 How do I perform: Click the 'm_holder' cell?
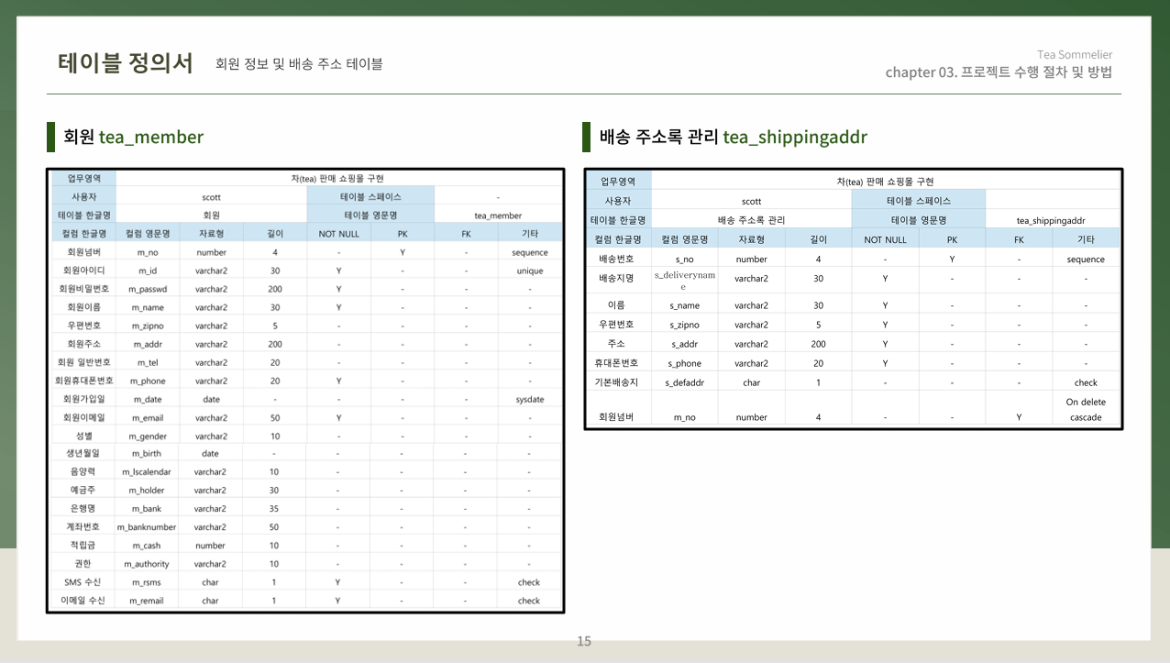[146, 490]
